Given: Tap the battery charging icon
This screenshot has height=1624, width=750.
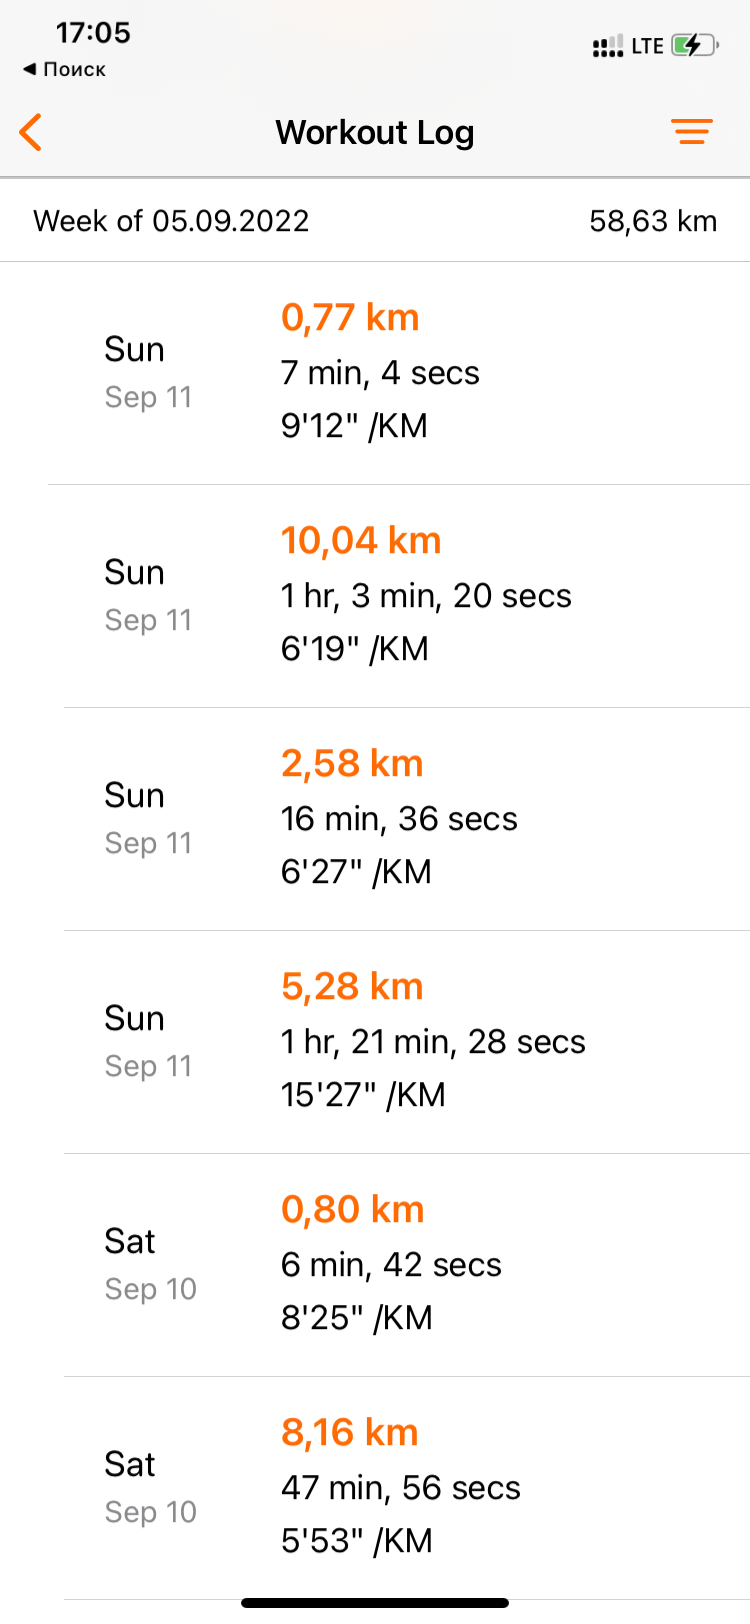Looking at the screenshot, I should coord(694,45).
